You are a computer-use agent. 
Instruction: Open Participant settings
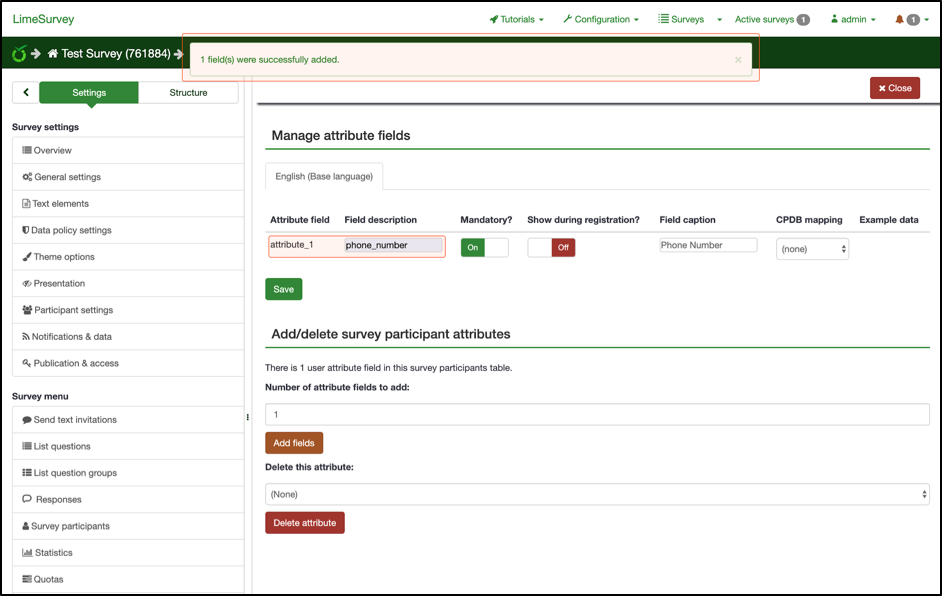[128, 310]
